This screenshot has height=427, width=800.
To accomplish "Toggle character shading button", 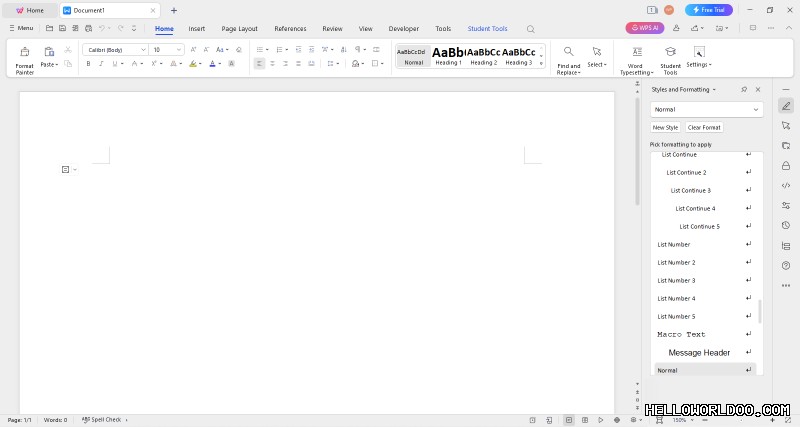I will pos(232,64).
